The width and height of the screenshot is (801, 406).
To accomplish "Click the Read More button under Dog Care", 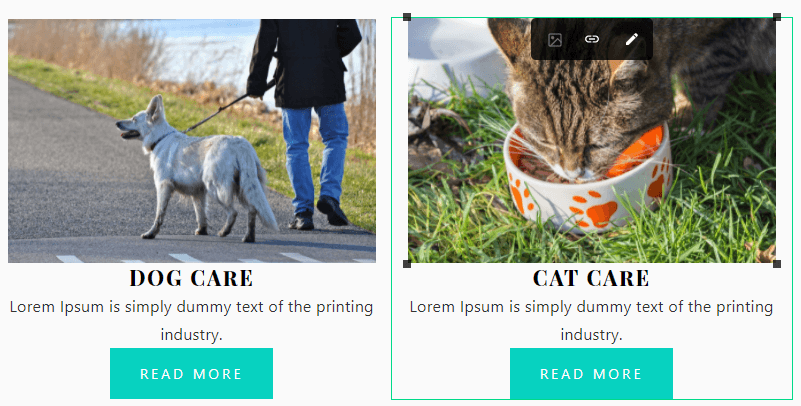I will [x=192, y=373].
